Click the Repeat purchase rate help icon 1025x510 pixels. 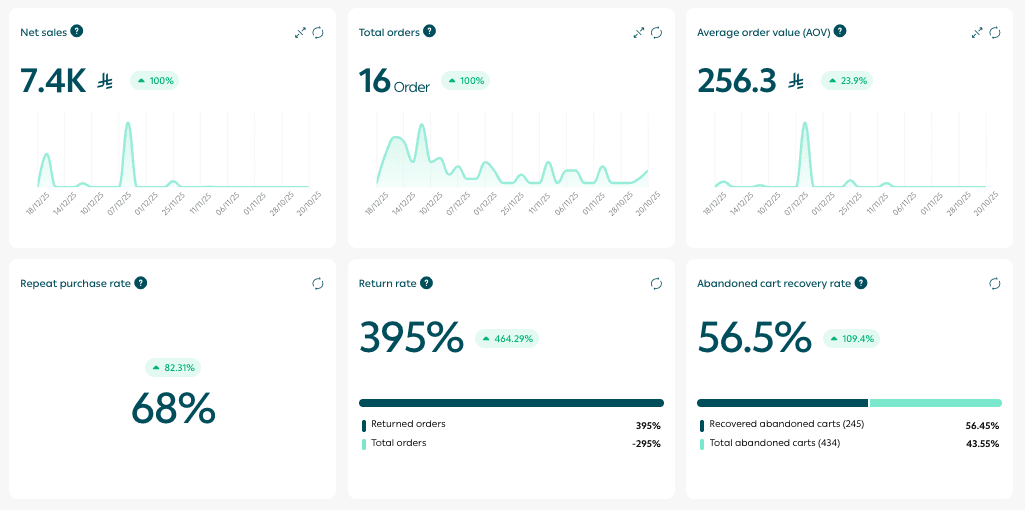pos(141,283)
